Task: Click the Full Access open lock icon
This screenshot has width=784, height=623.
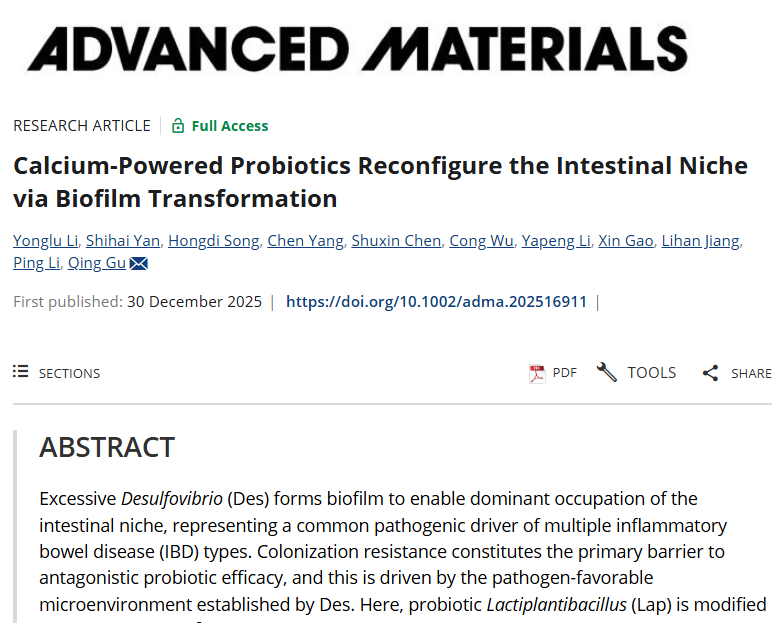Action: (178, 126)
